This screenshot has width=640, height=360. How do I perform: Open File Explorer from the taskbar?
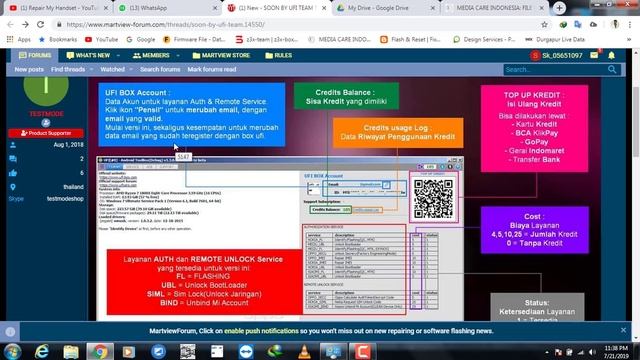pyautogui.click(x=71, y=351)
